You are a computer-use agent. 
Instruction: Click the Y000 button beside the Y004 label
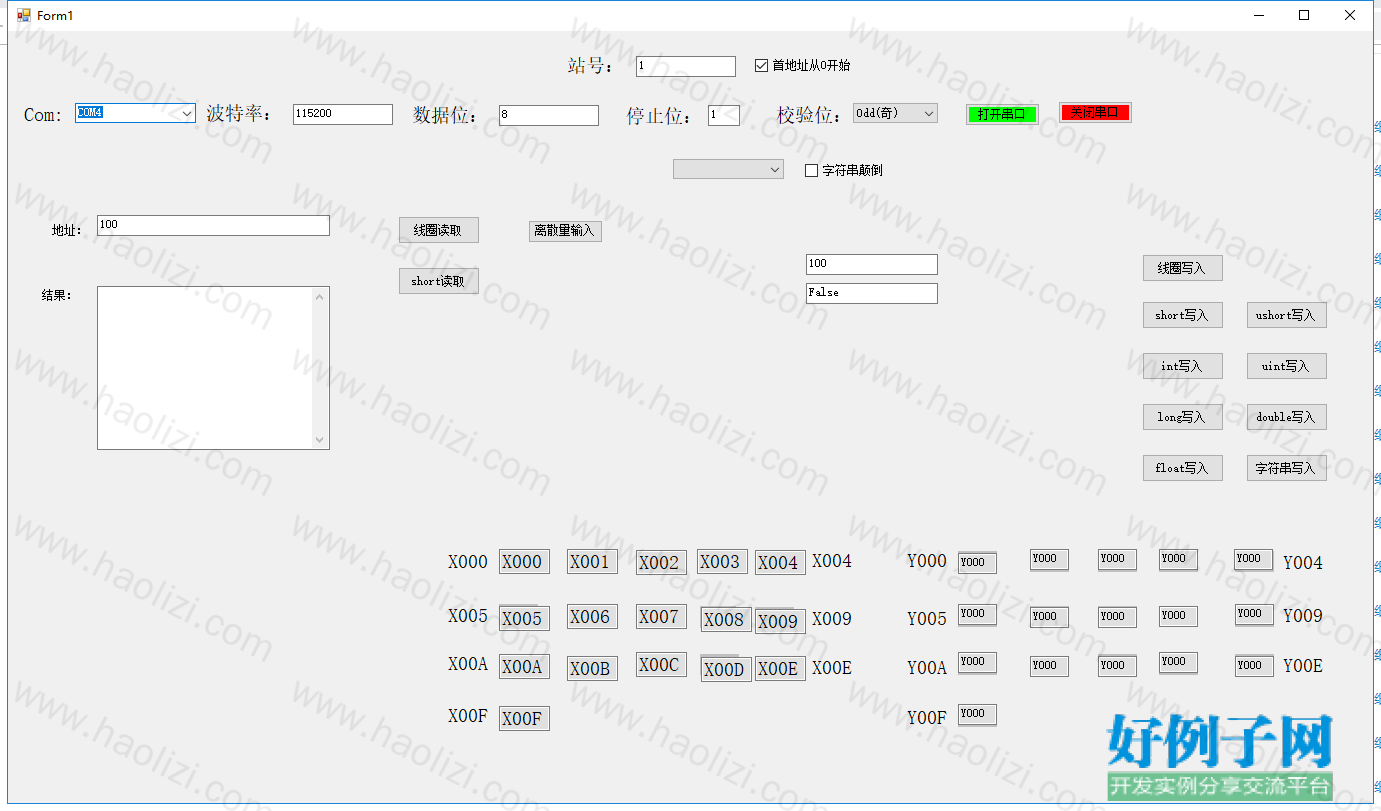tap(1254, 560)
